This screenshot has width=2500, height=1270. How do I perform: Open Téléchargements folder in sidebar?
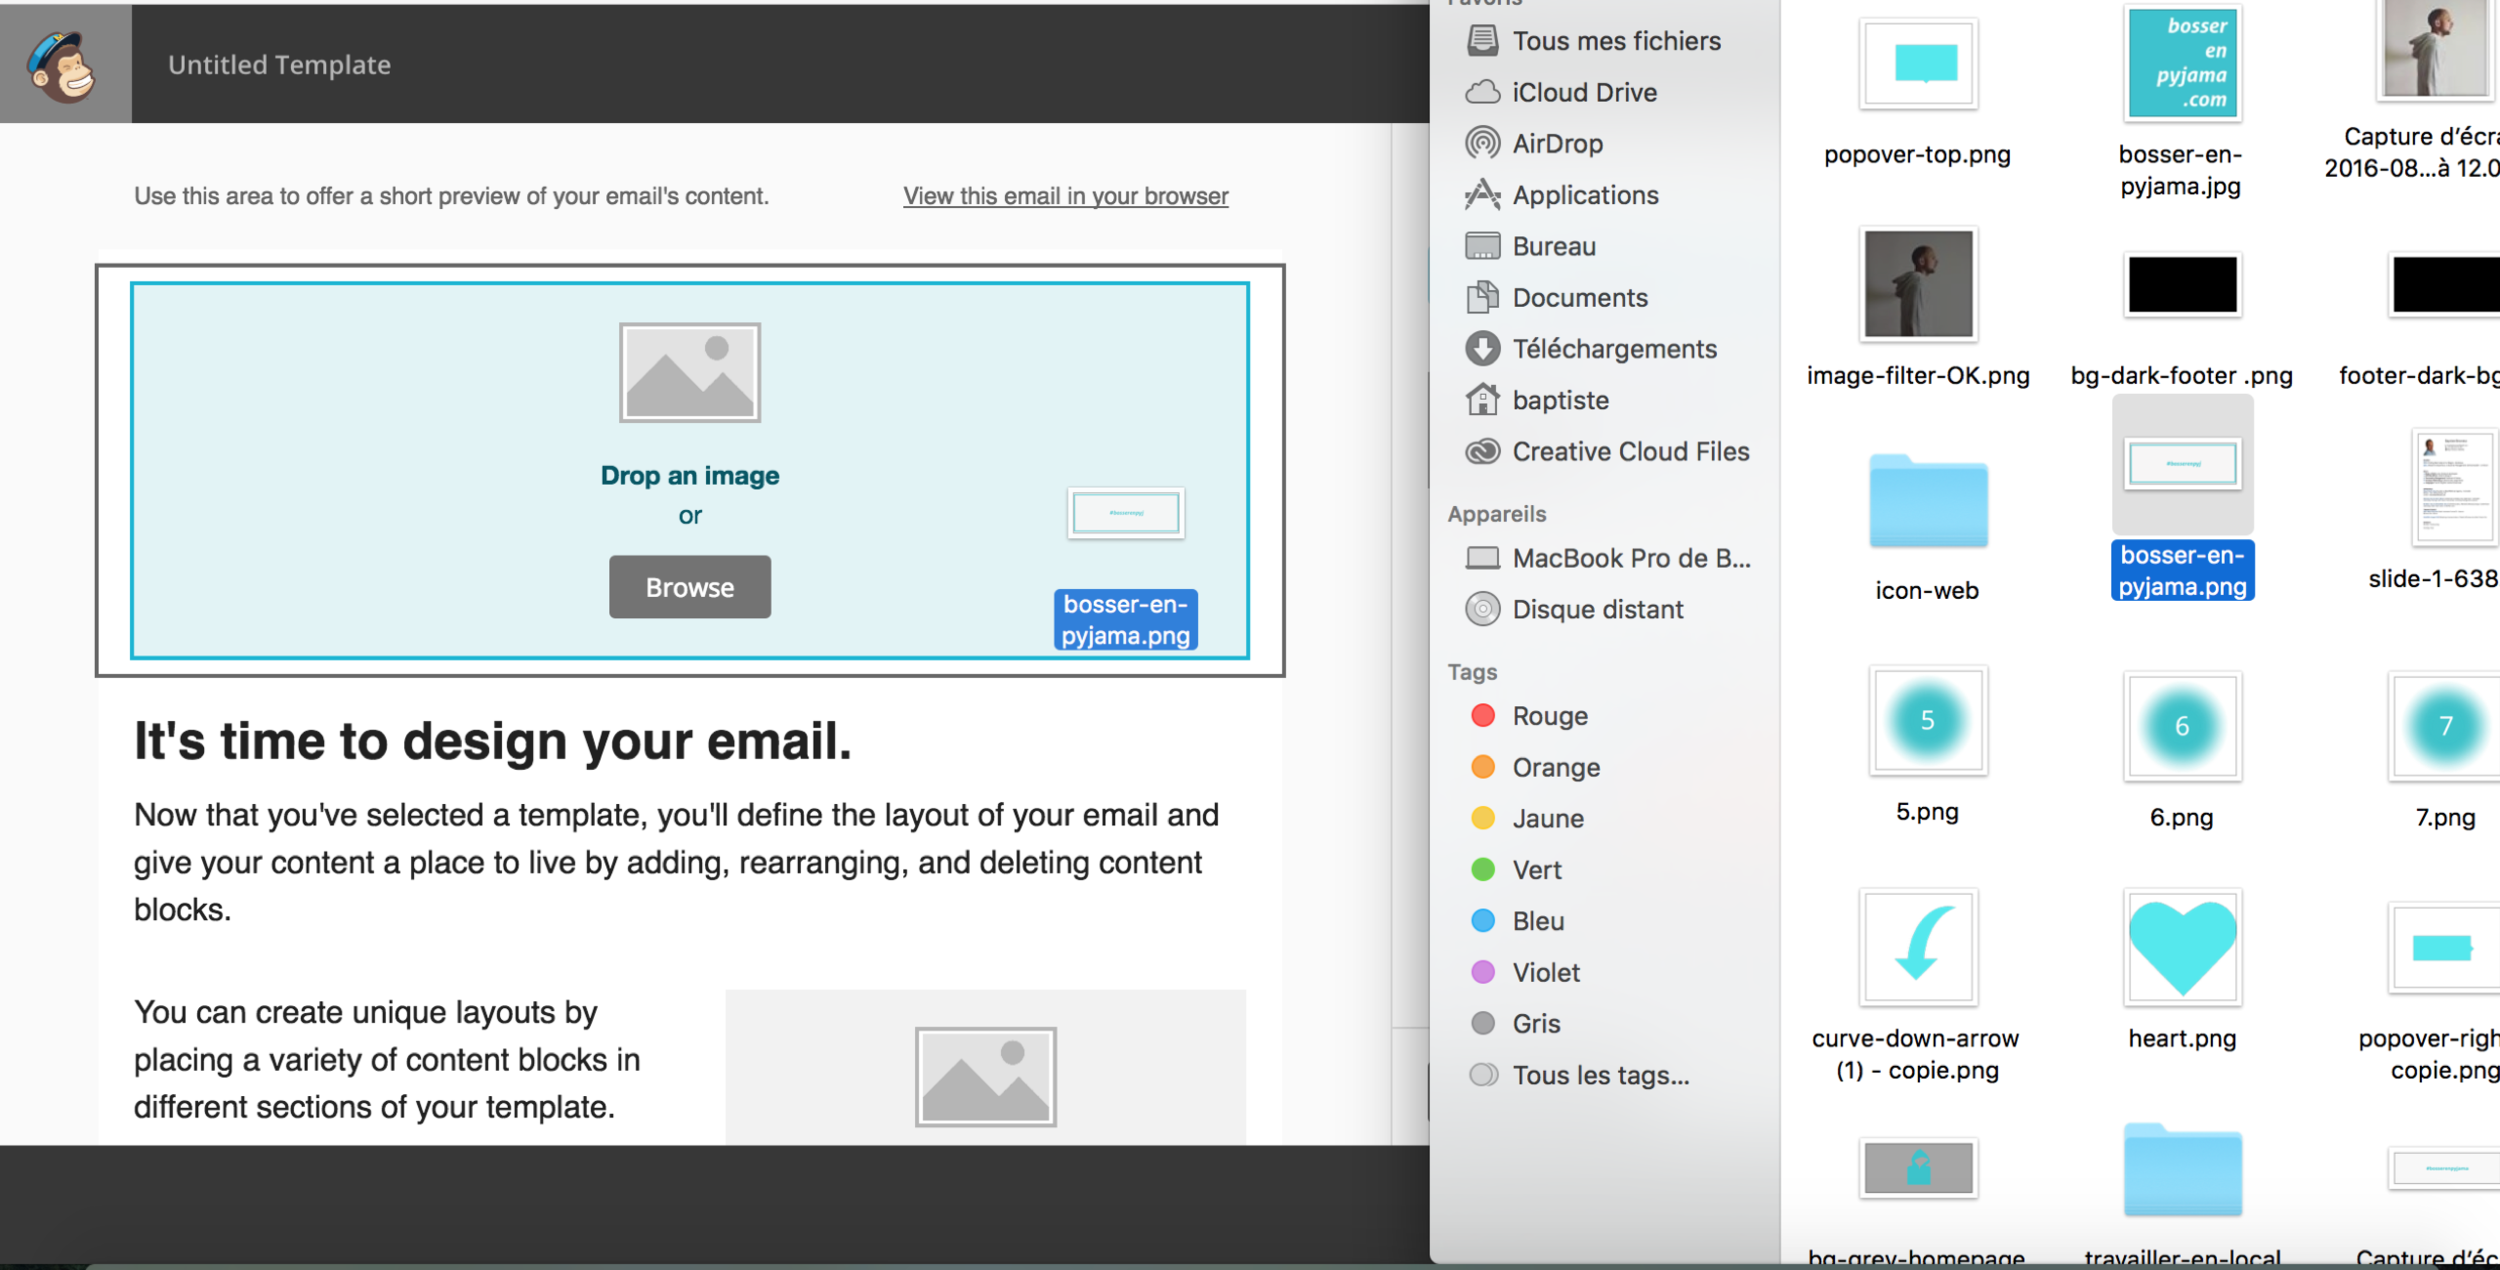(x=1613, y=349)
